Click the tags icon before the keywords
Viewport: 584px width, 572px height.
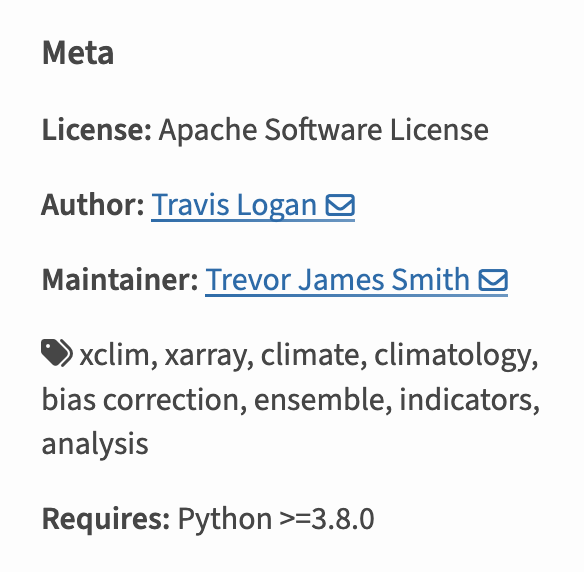coord(57,353)
